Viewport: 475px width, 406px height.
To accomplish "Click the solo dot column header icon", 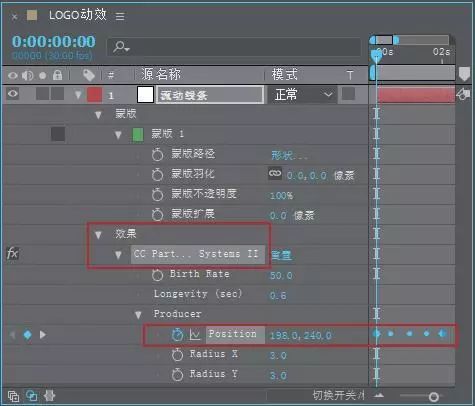I will [43, 76].
